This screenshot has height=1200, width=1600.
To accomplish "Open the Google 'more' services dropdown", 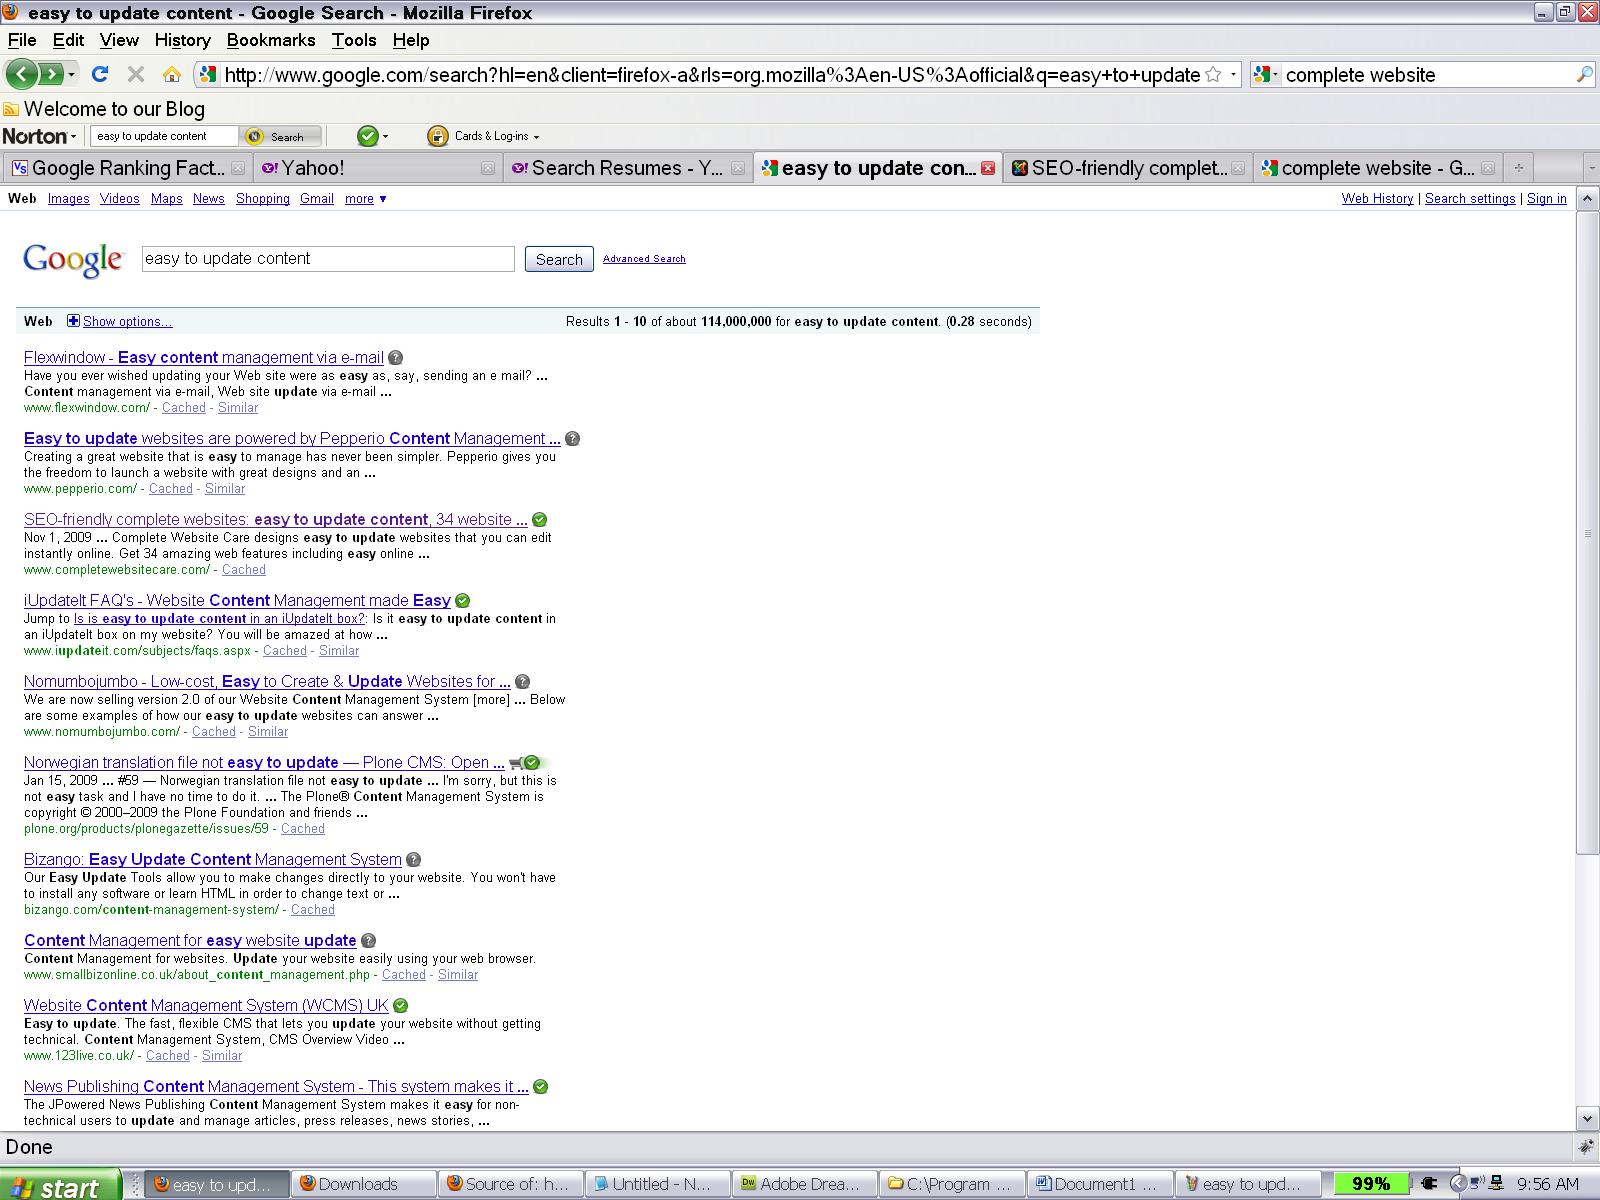I will 366,199.
